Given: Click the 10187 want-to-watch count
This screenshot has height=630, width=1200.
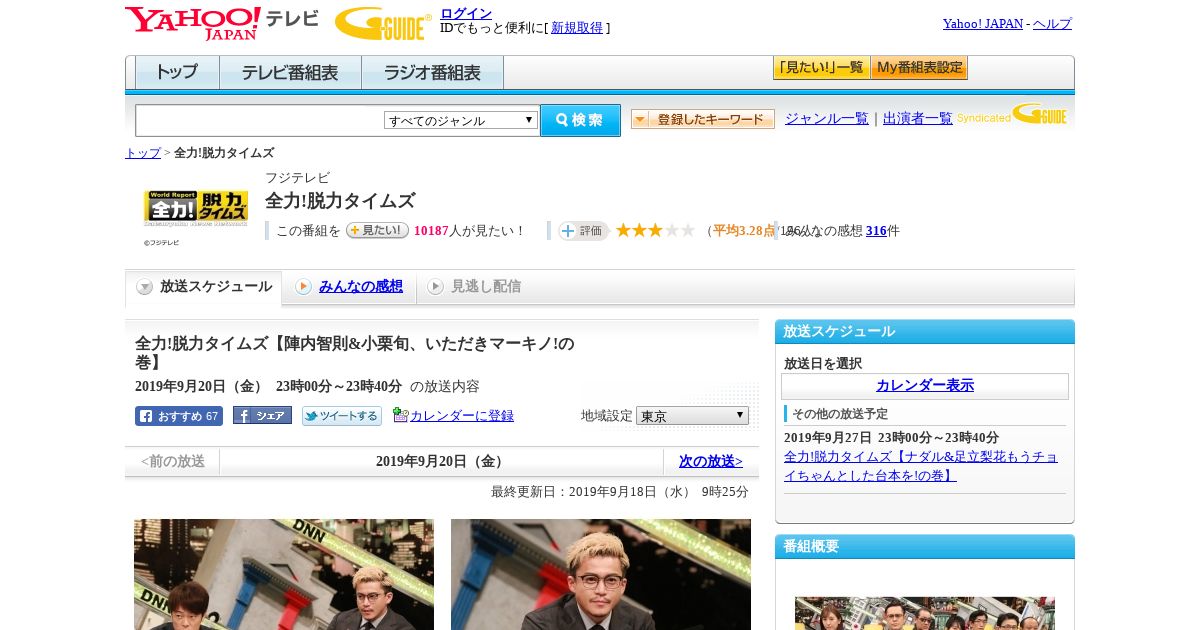Looking at the screenshot, I should (431, 231).
